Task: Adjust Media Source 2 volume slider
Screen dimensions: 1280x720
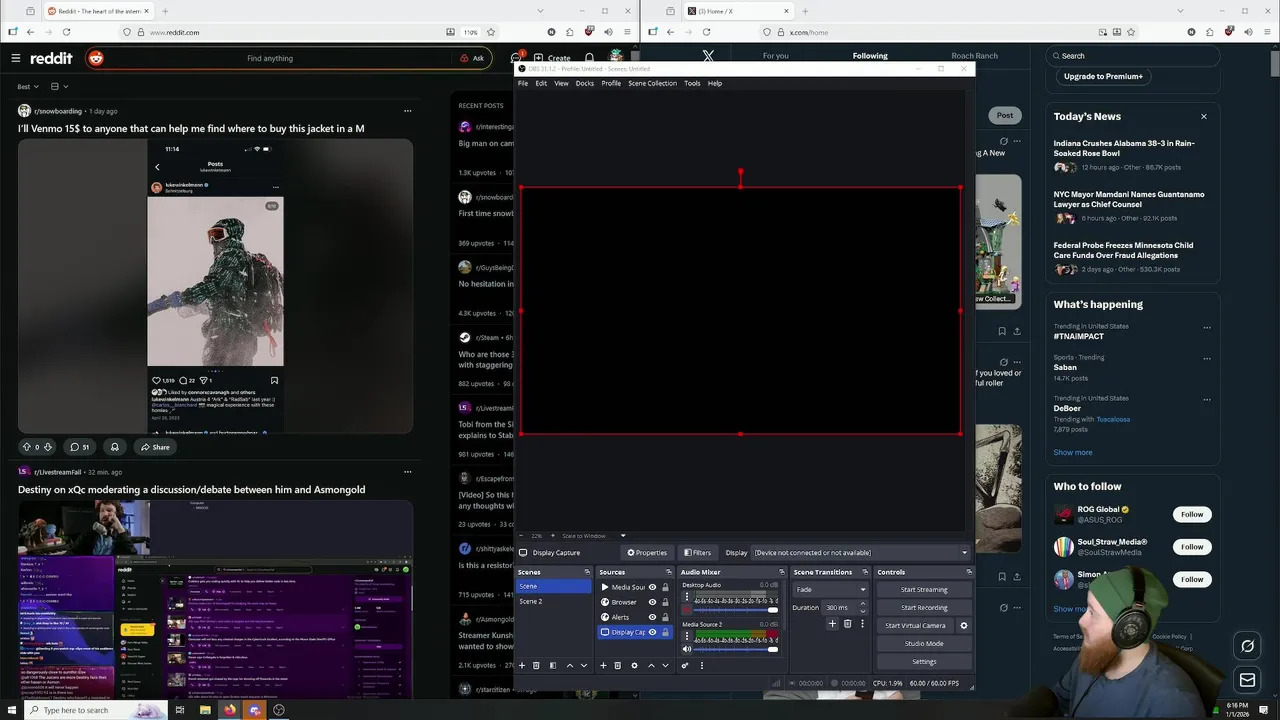Action: pyautogui.click(x=736, y=649)
